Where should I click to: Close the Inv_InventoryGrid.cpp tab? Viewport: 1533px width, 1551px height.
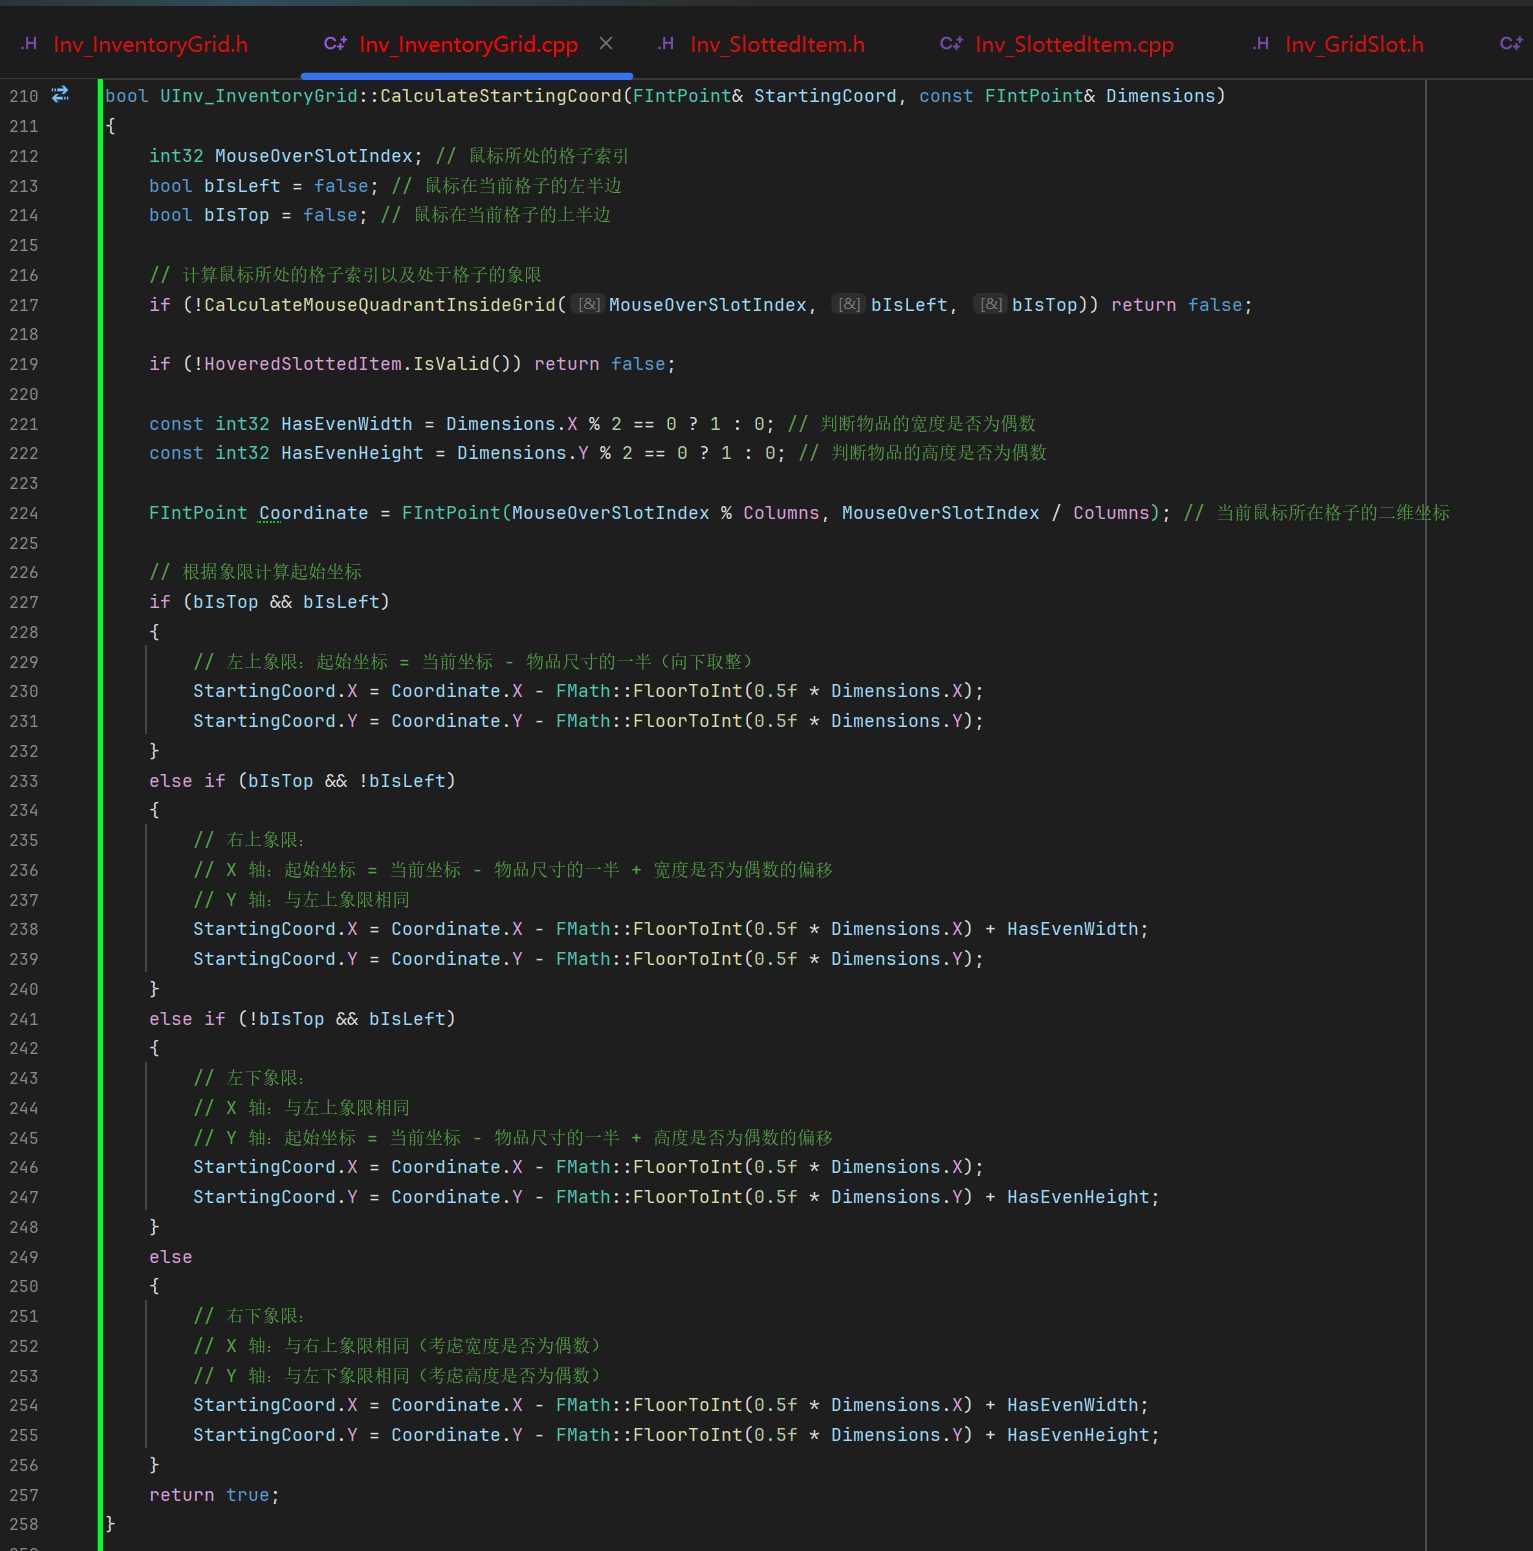pyautogui.click(x=606, y=43)
